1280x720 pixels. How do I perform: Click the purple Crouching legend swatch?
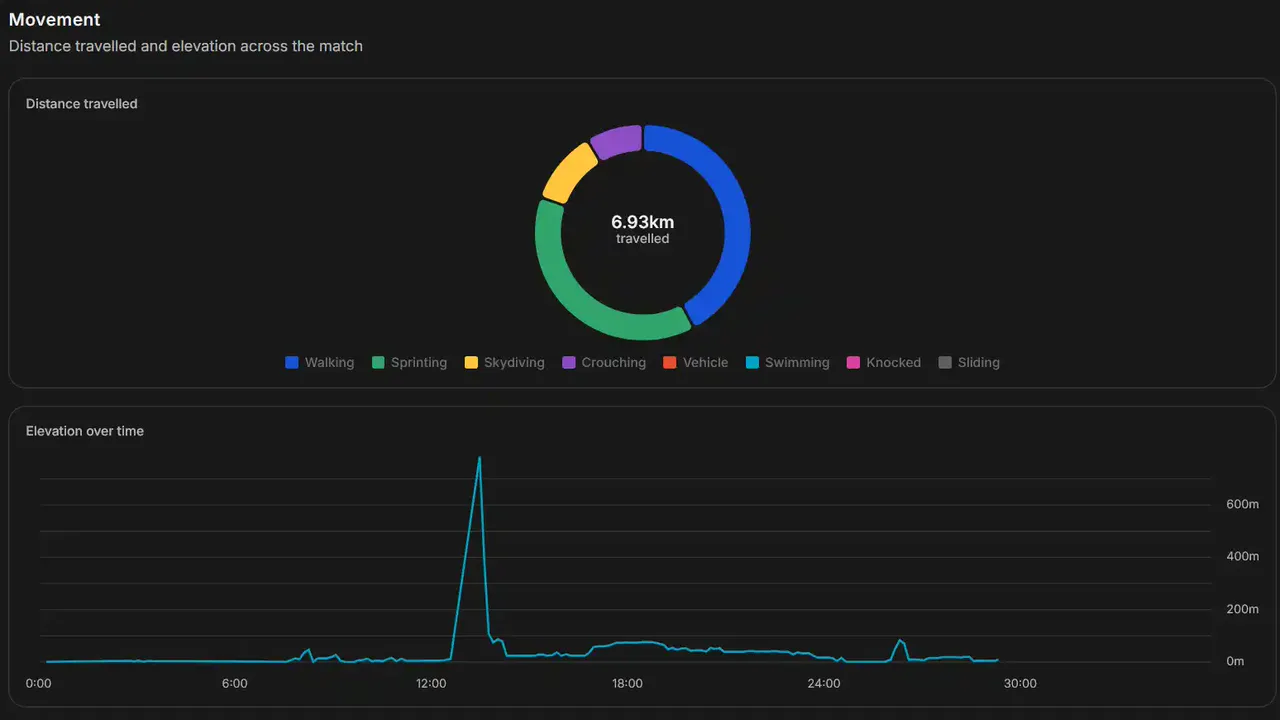click(x=569, y=363)
